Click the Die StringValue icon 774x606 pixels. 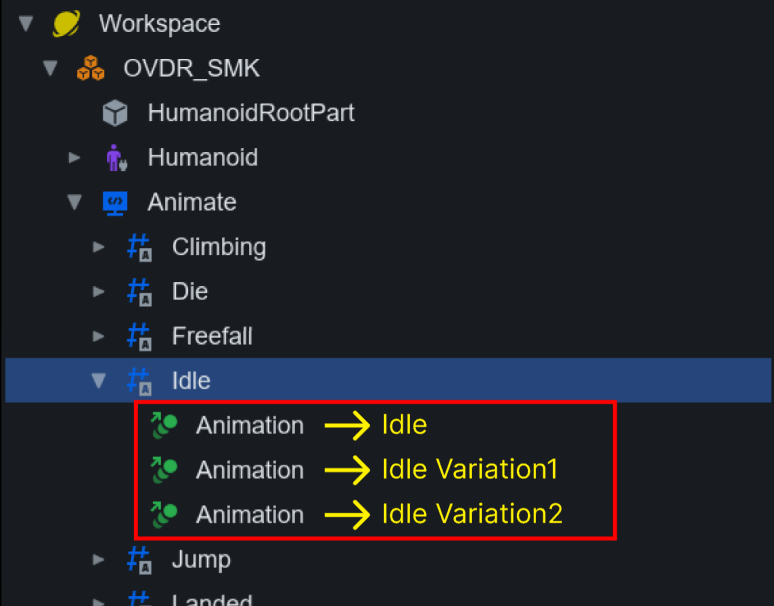tap(139, 292)
